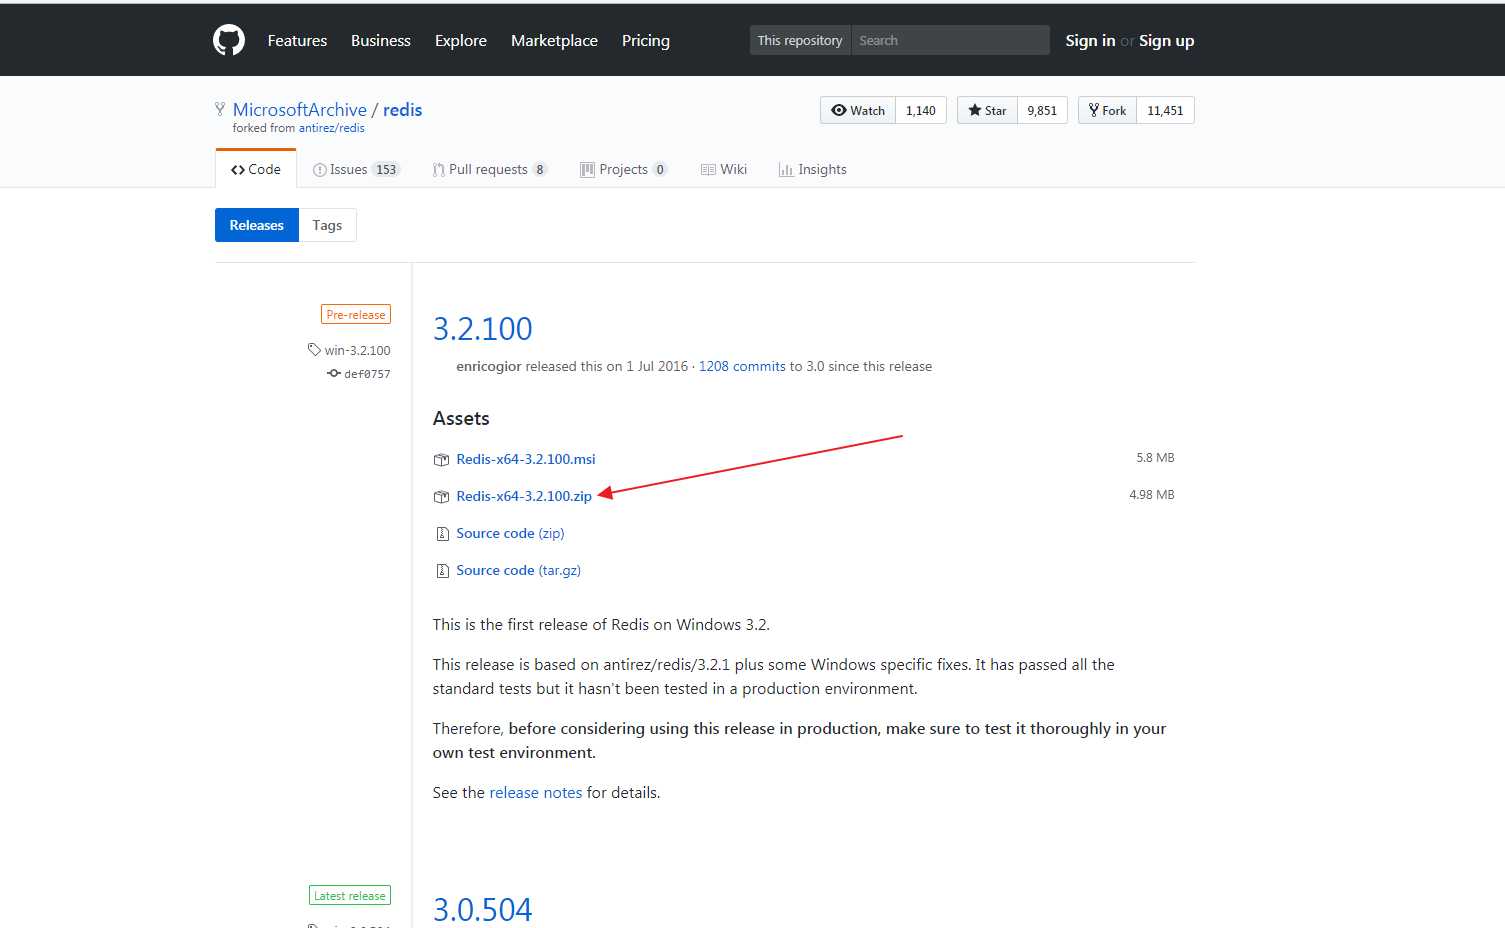This screenshot has height=928, width=1505.
Task: Download Redis-x64-3.2.100.zip
Action: click(x=524, y=496)
